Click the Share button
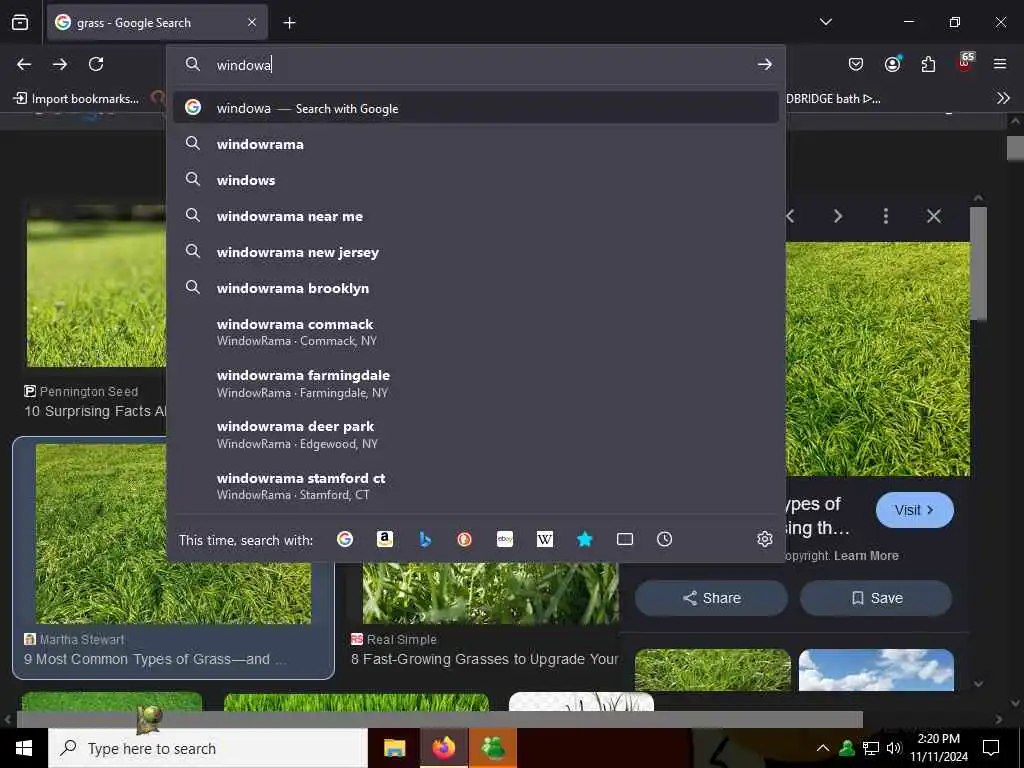 [711, 598]
